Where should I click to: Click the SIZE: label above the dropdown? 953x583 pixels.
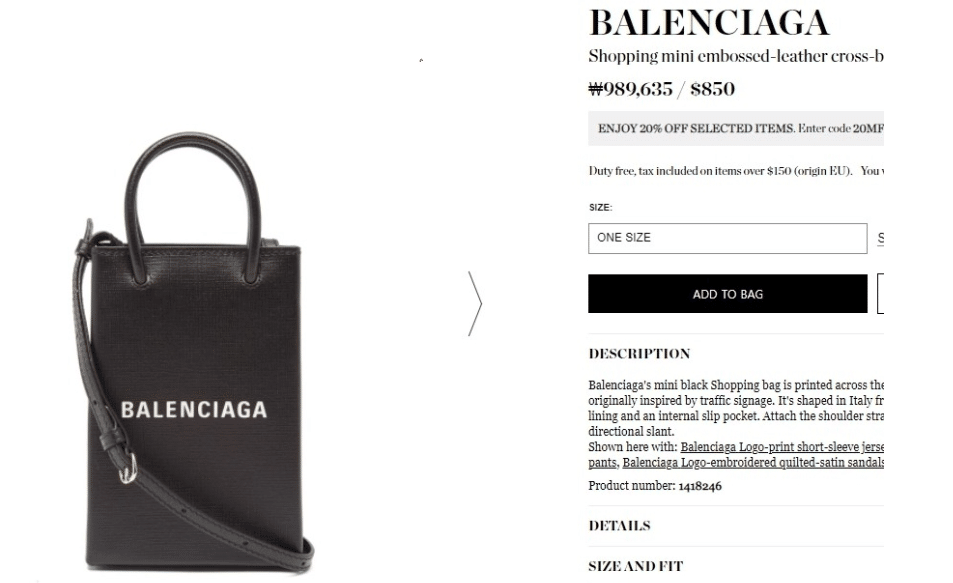(600, 207)
